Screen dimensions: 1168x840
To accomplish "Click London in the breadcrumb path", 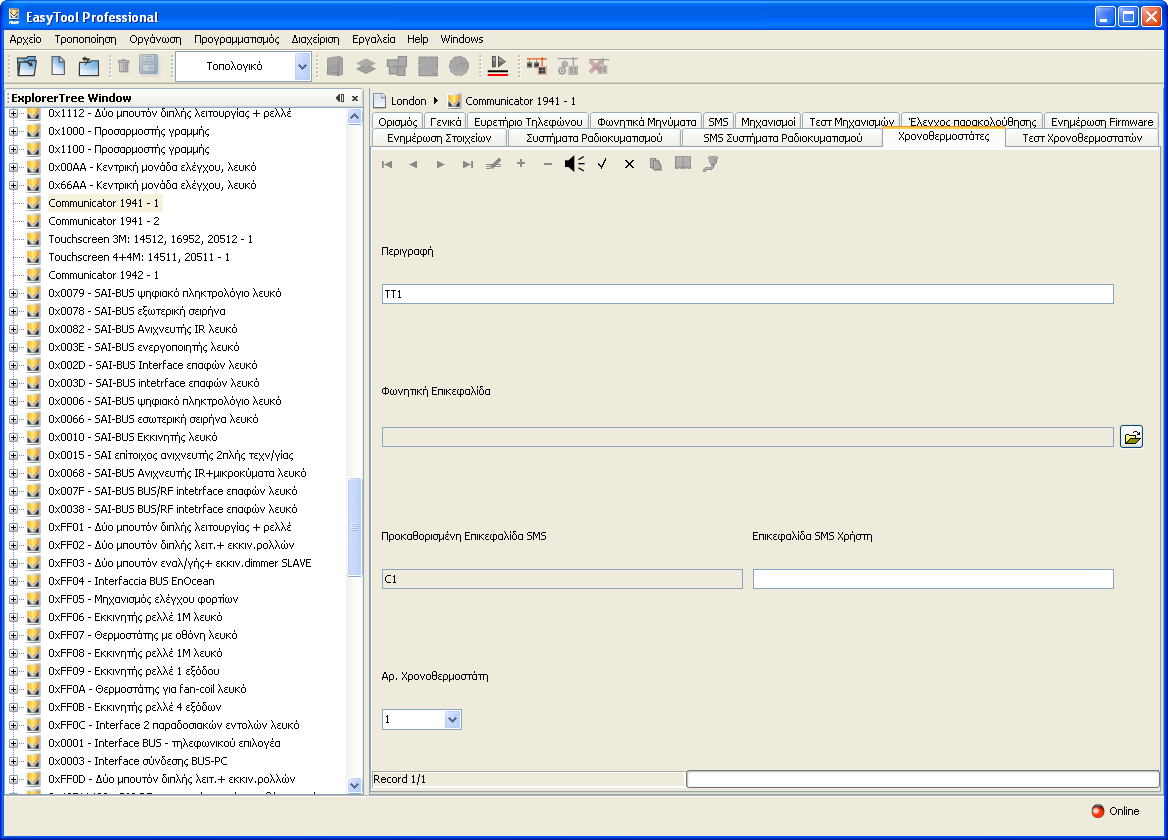I will click(408, 101).
